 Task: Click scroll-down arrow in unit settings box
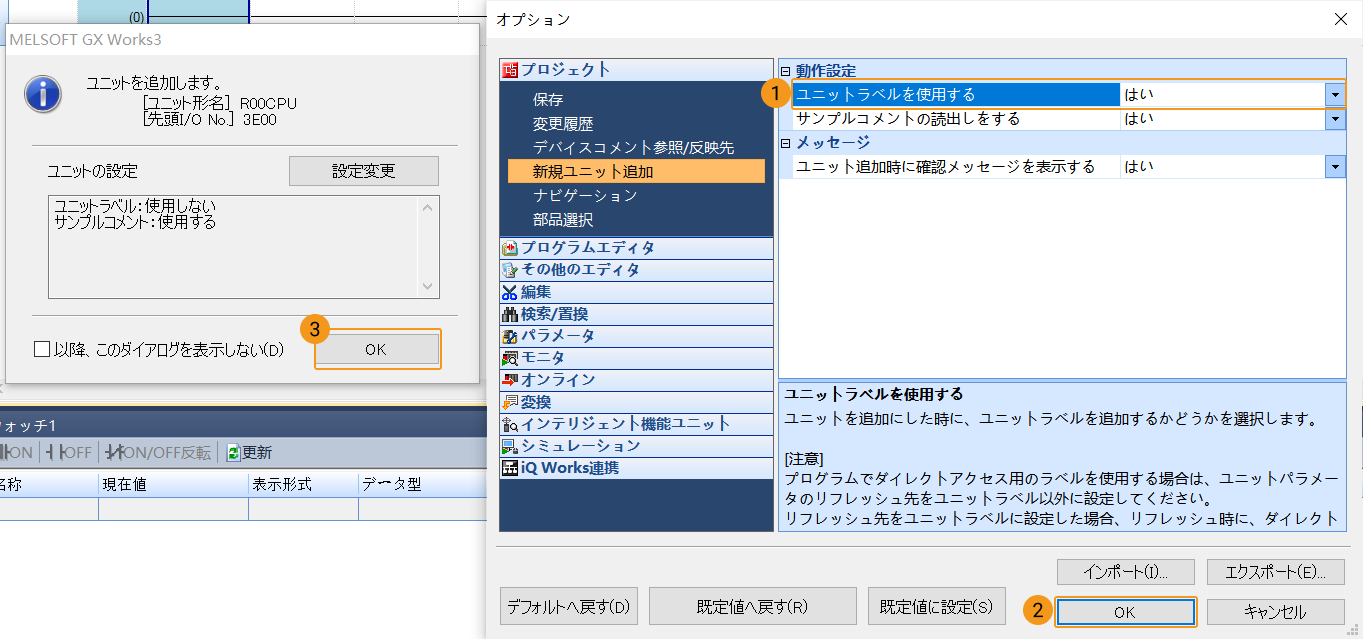tap(429, 287)
